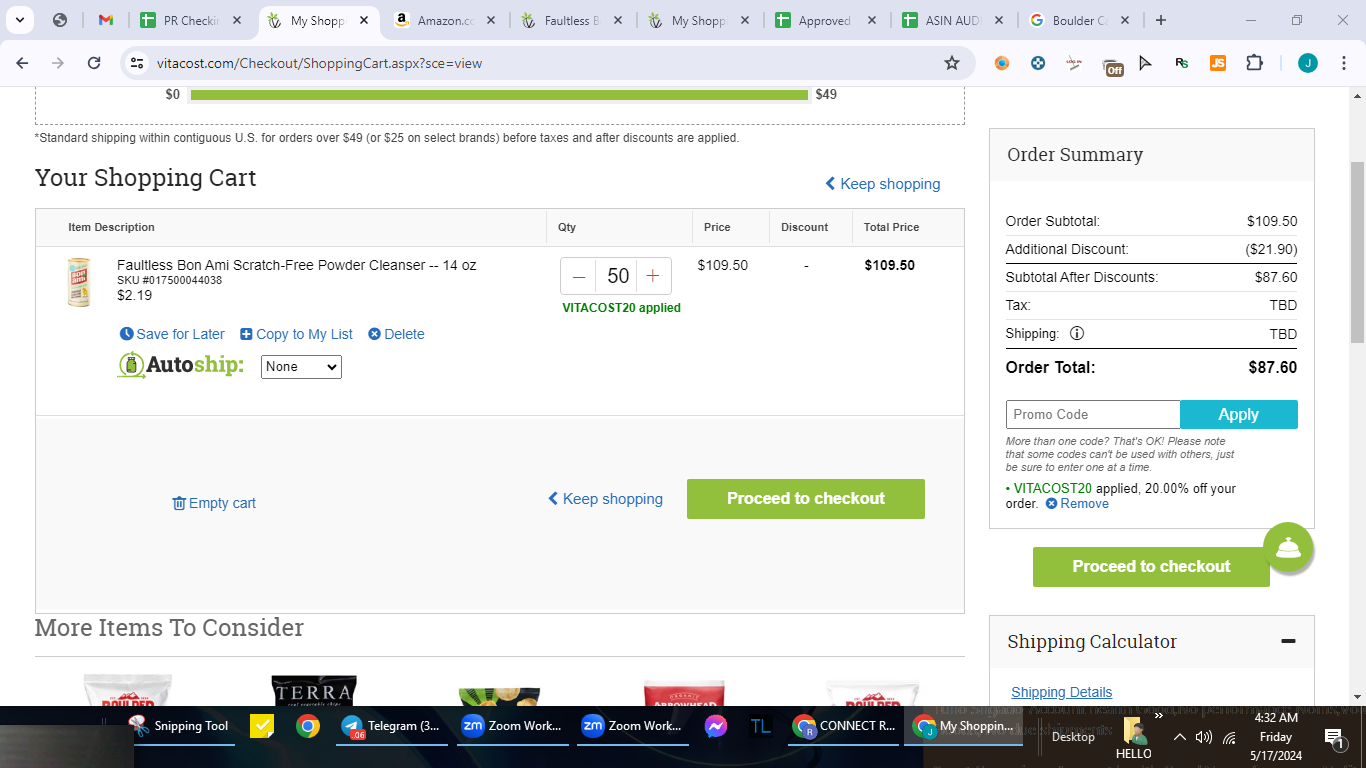The width and height of the screenshot is (1366, 768).
Task: Open a new browser tab
Action: coord(1160,20)
